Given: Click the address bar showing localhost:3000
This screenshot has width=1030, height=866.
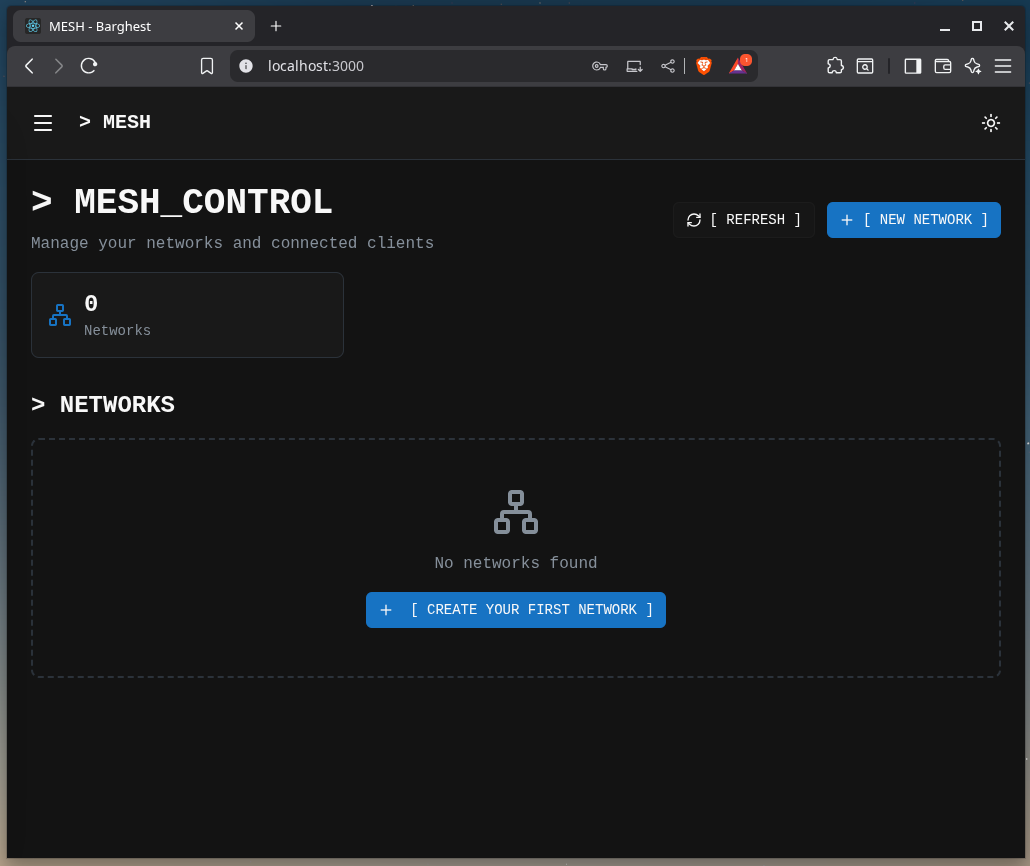Looking at the screenshot, I should click(x=420, y=66).
